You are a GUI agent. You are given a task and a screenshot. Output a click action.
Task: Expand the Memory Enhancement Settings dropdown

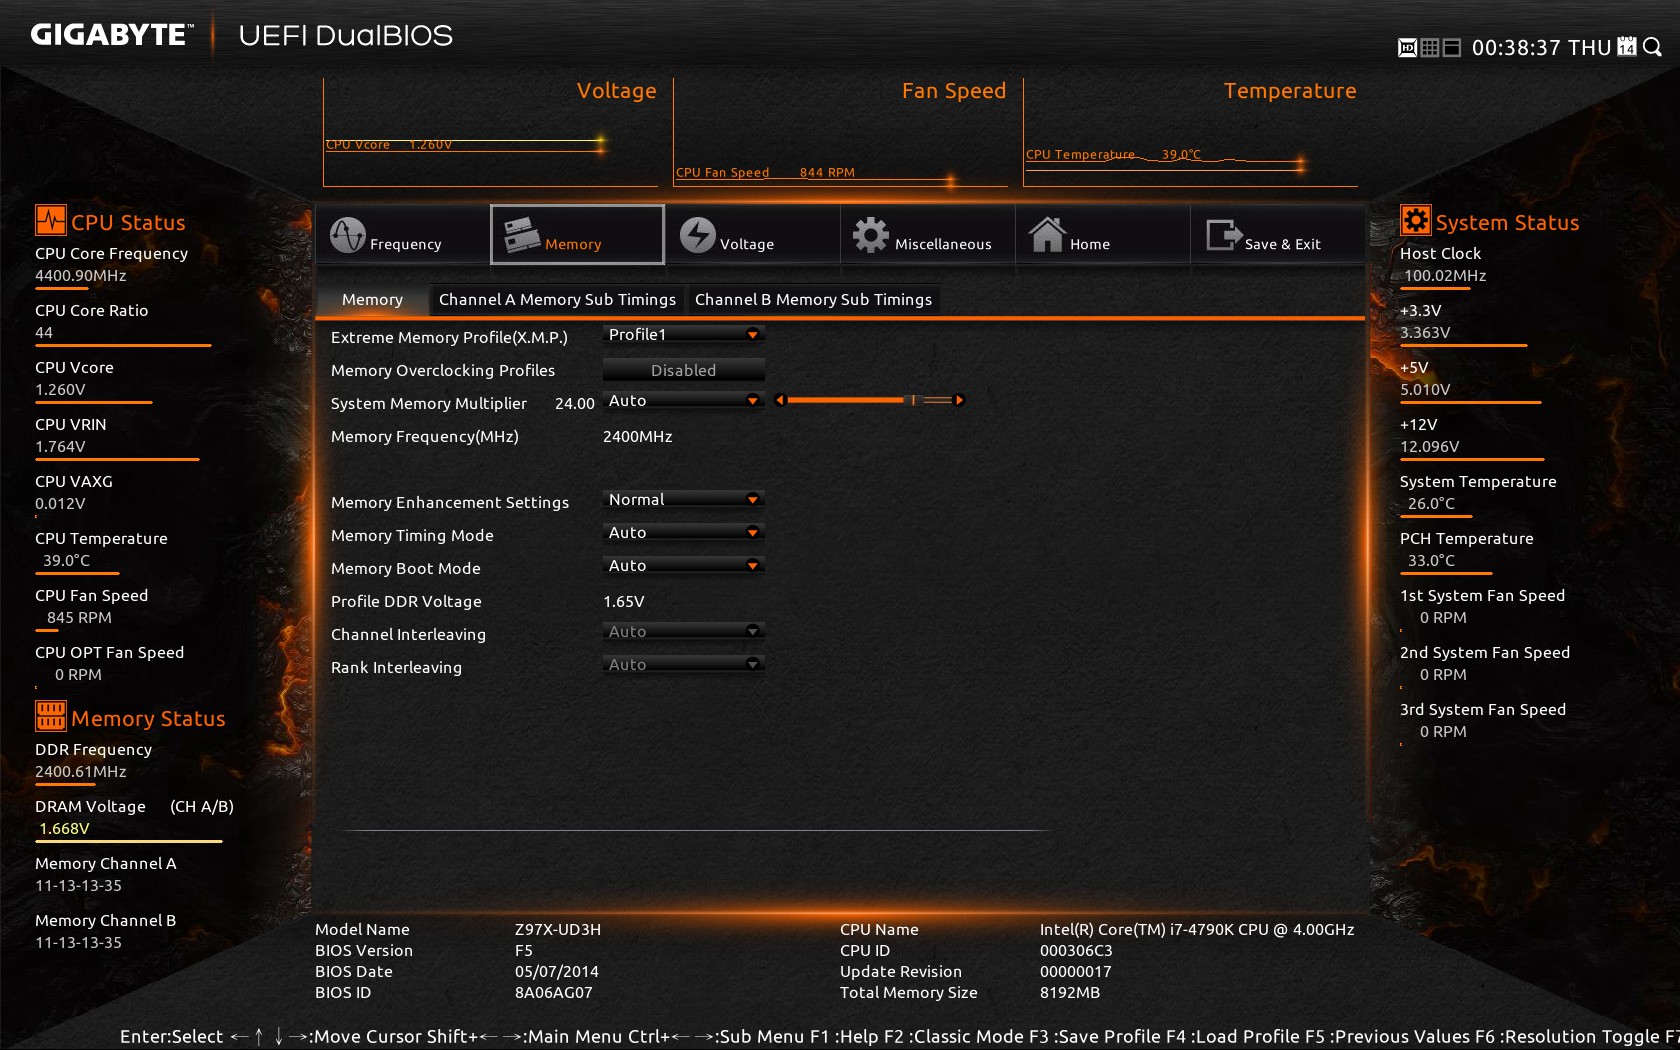point(684,500)
